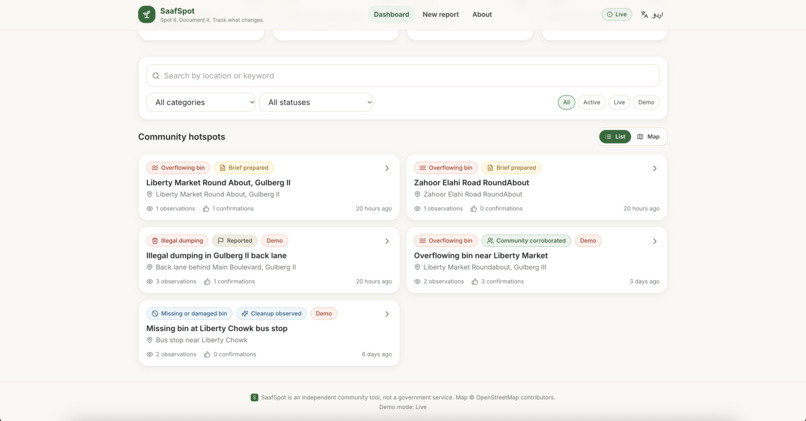The height and width of the screenshot is (421, 806).
Task: Click Brief prepared tag on Zahoor Elahi Road card
Action: click(x=511, y=168)
